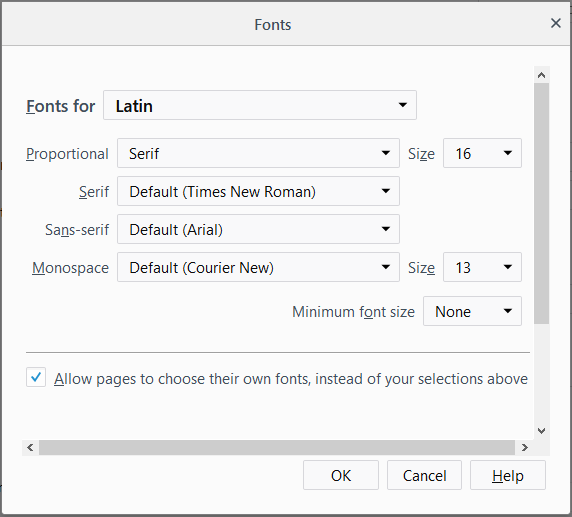
Task: Click the vertical scrollbar thumb
Action: tap(542, 203)
